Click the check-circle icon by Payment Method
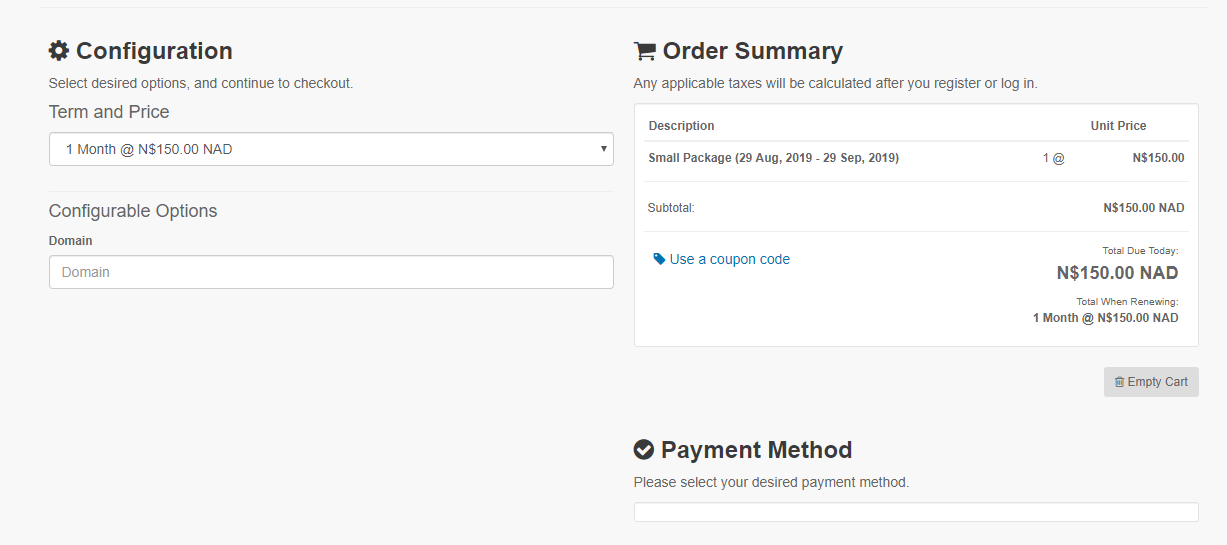1227x545 pixels. pos(644,450)
